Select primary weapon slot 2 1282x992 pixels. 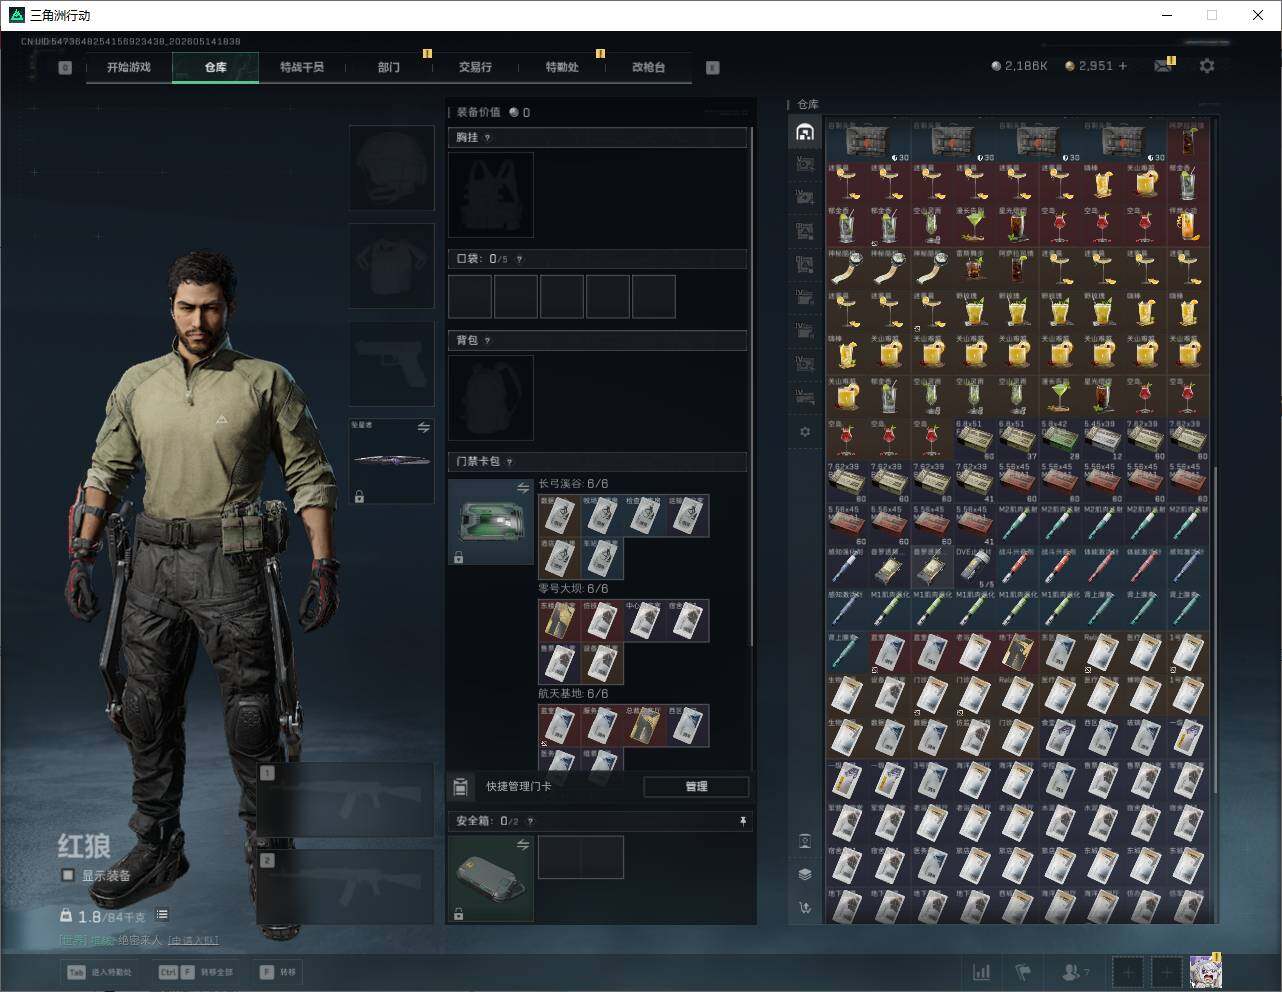[x=346, y=887]
